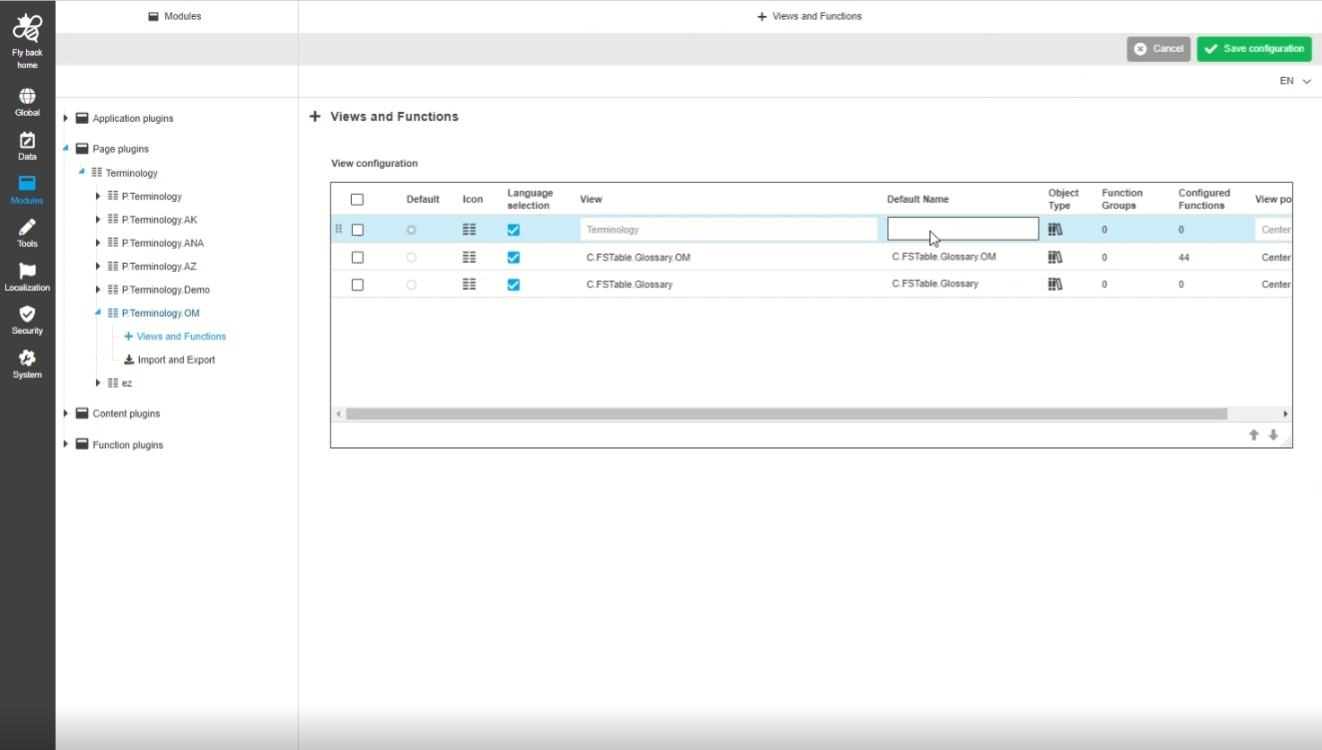Click the Fly back home bee icon
This screenshot has height=750, width=1322.
coord(27,28)
